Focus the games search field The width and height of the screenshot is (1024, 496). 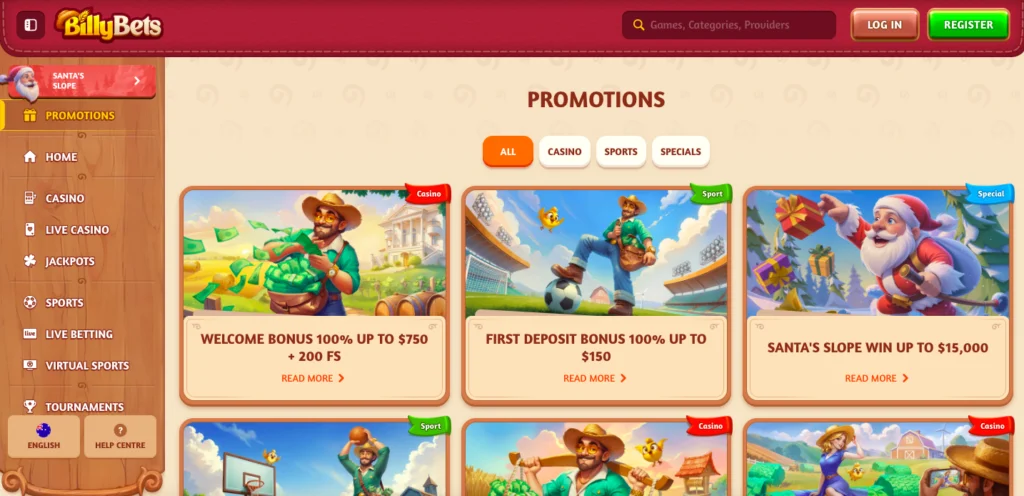coord(729,25)
